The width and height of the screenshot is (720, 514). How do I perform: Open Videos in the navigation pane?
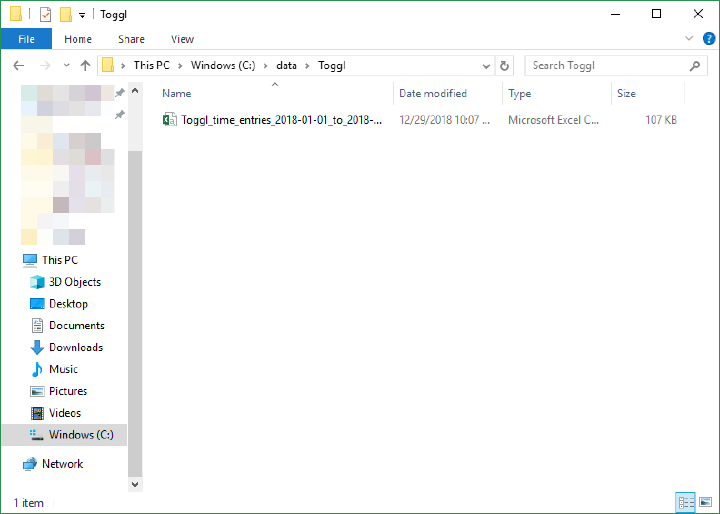65,413
